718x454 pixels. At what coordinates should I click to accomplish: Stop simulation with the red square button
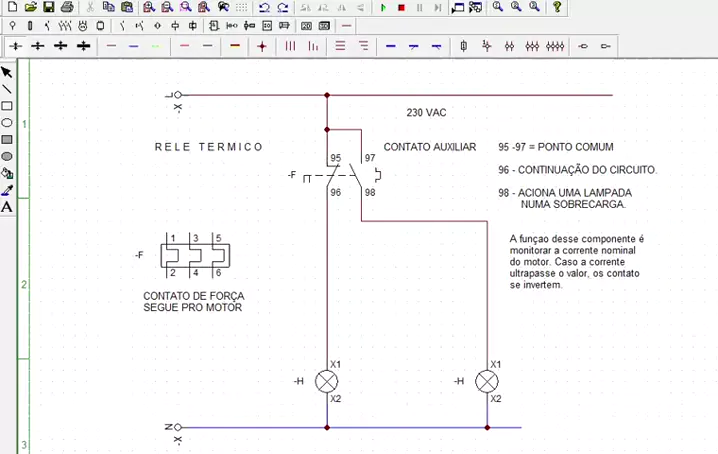tap(401, 7)
